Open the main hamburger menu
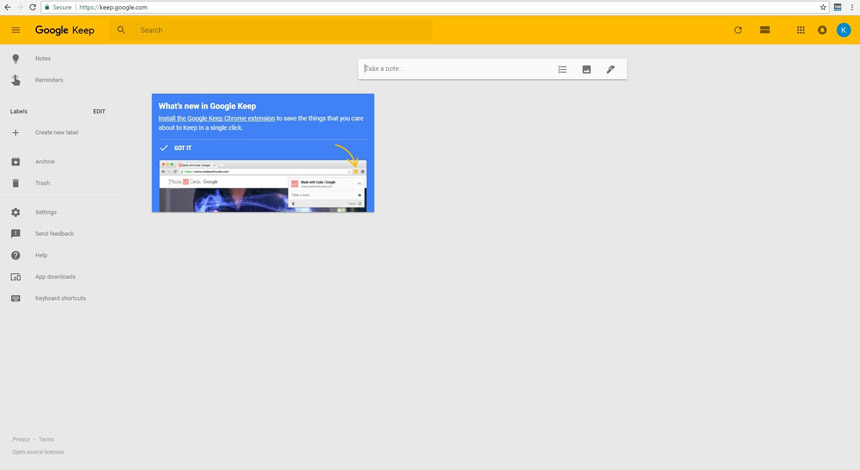This screenshot has width=860, height=470. click(15, 30)
